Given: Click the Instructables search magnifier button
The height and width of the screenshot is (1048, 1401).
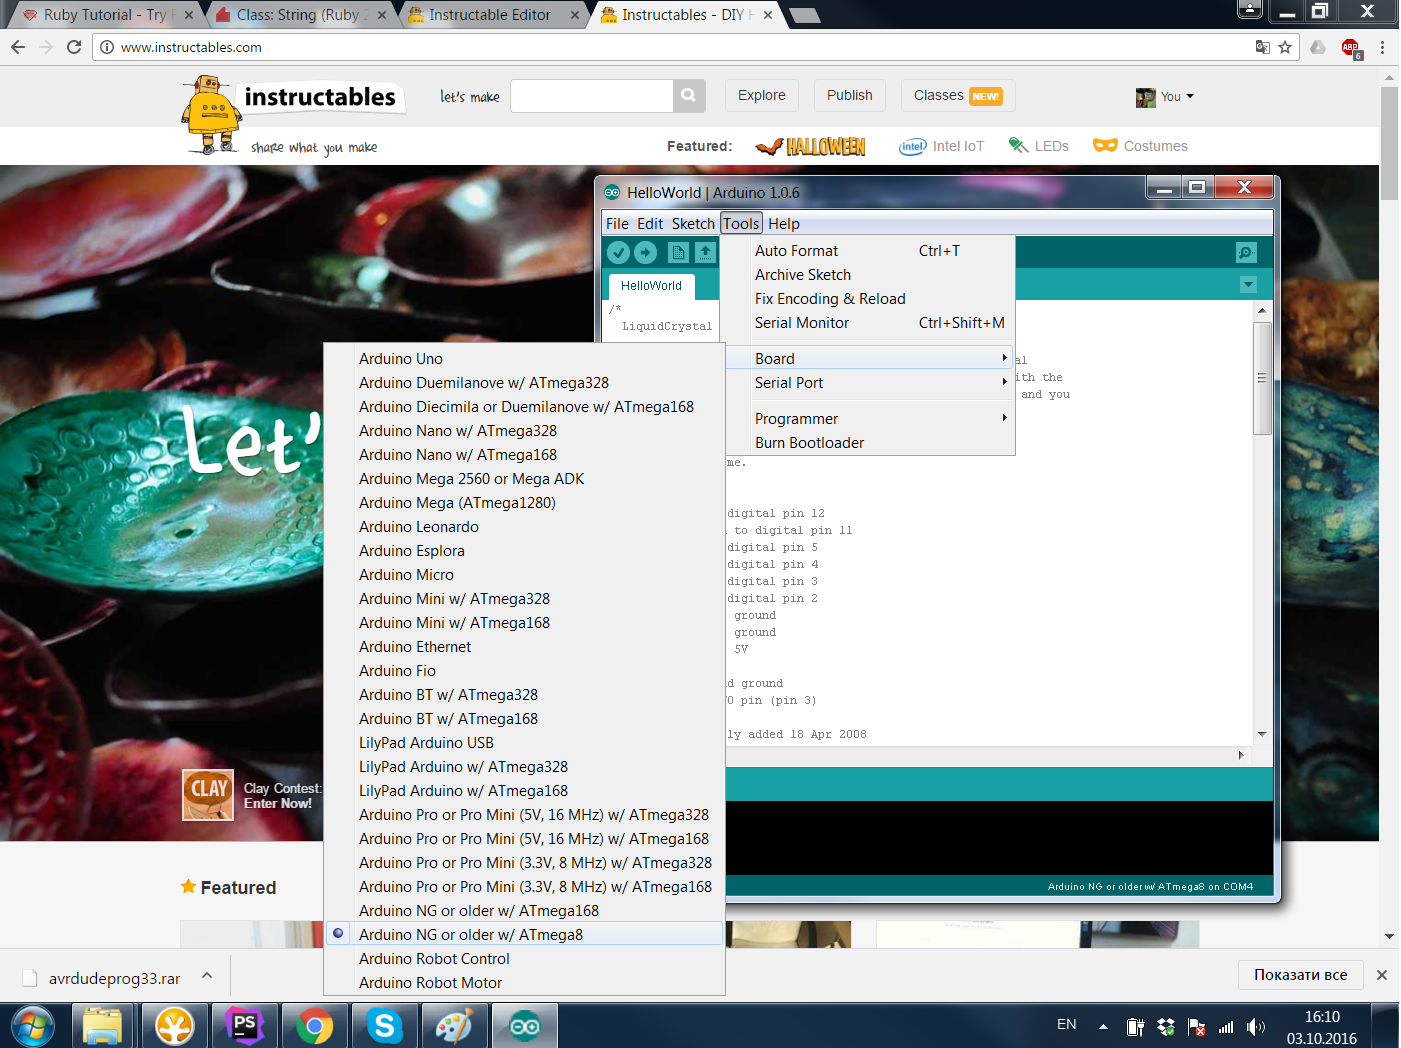Looking at the screenshot, I should click(689, 96).
